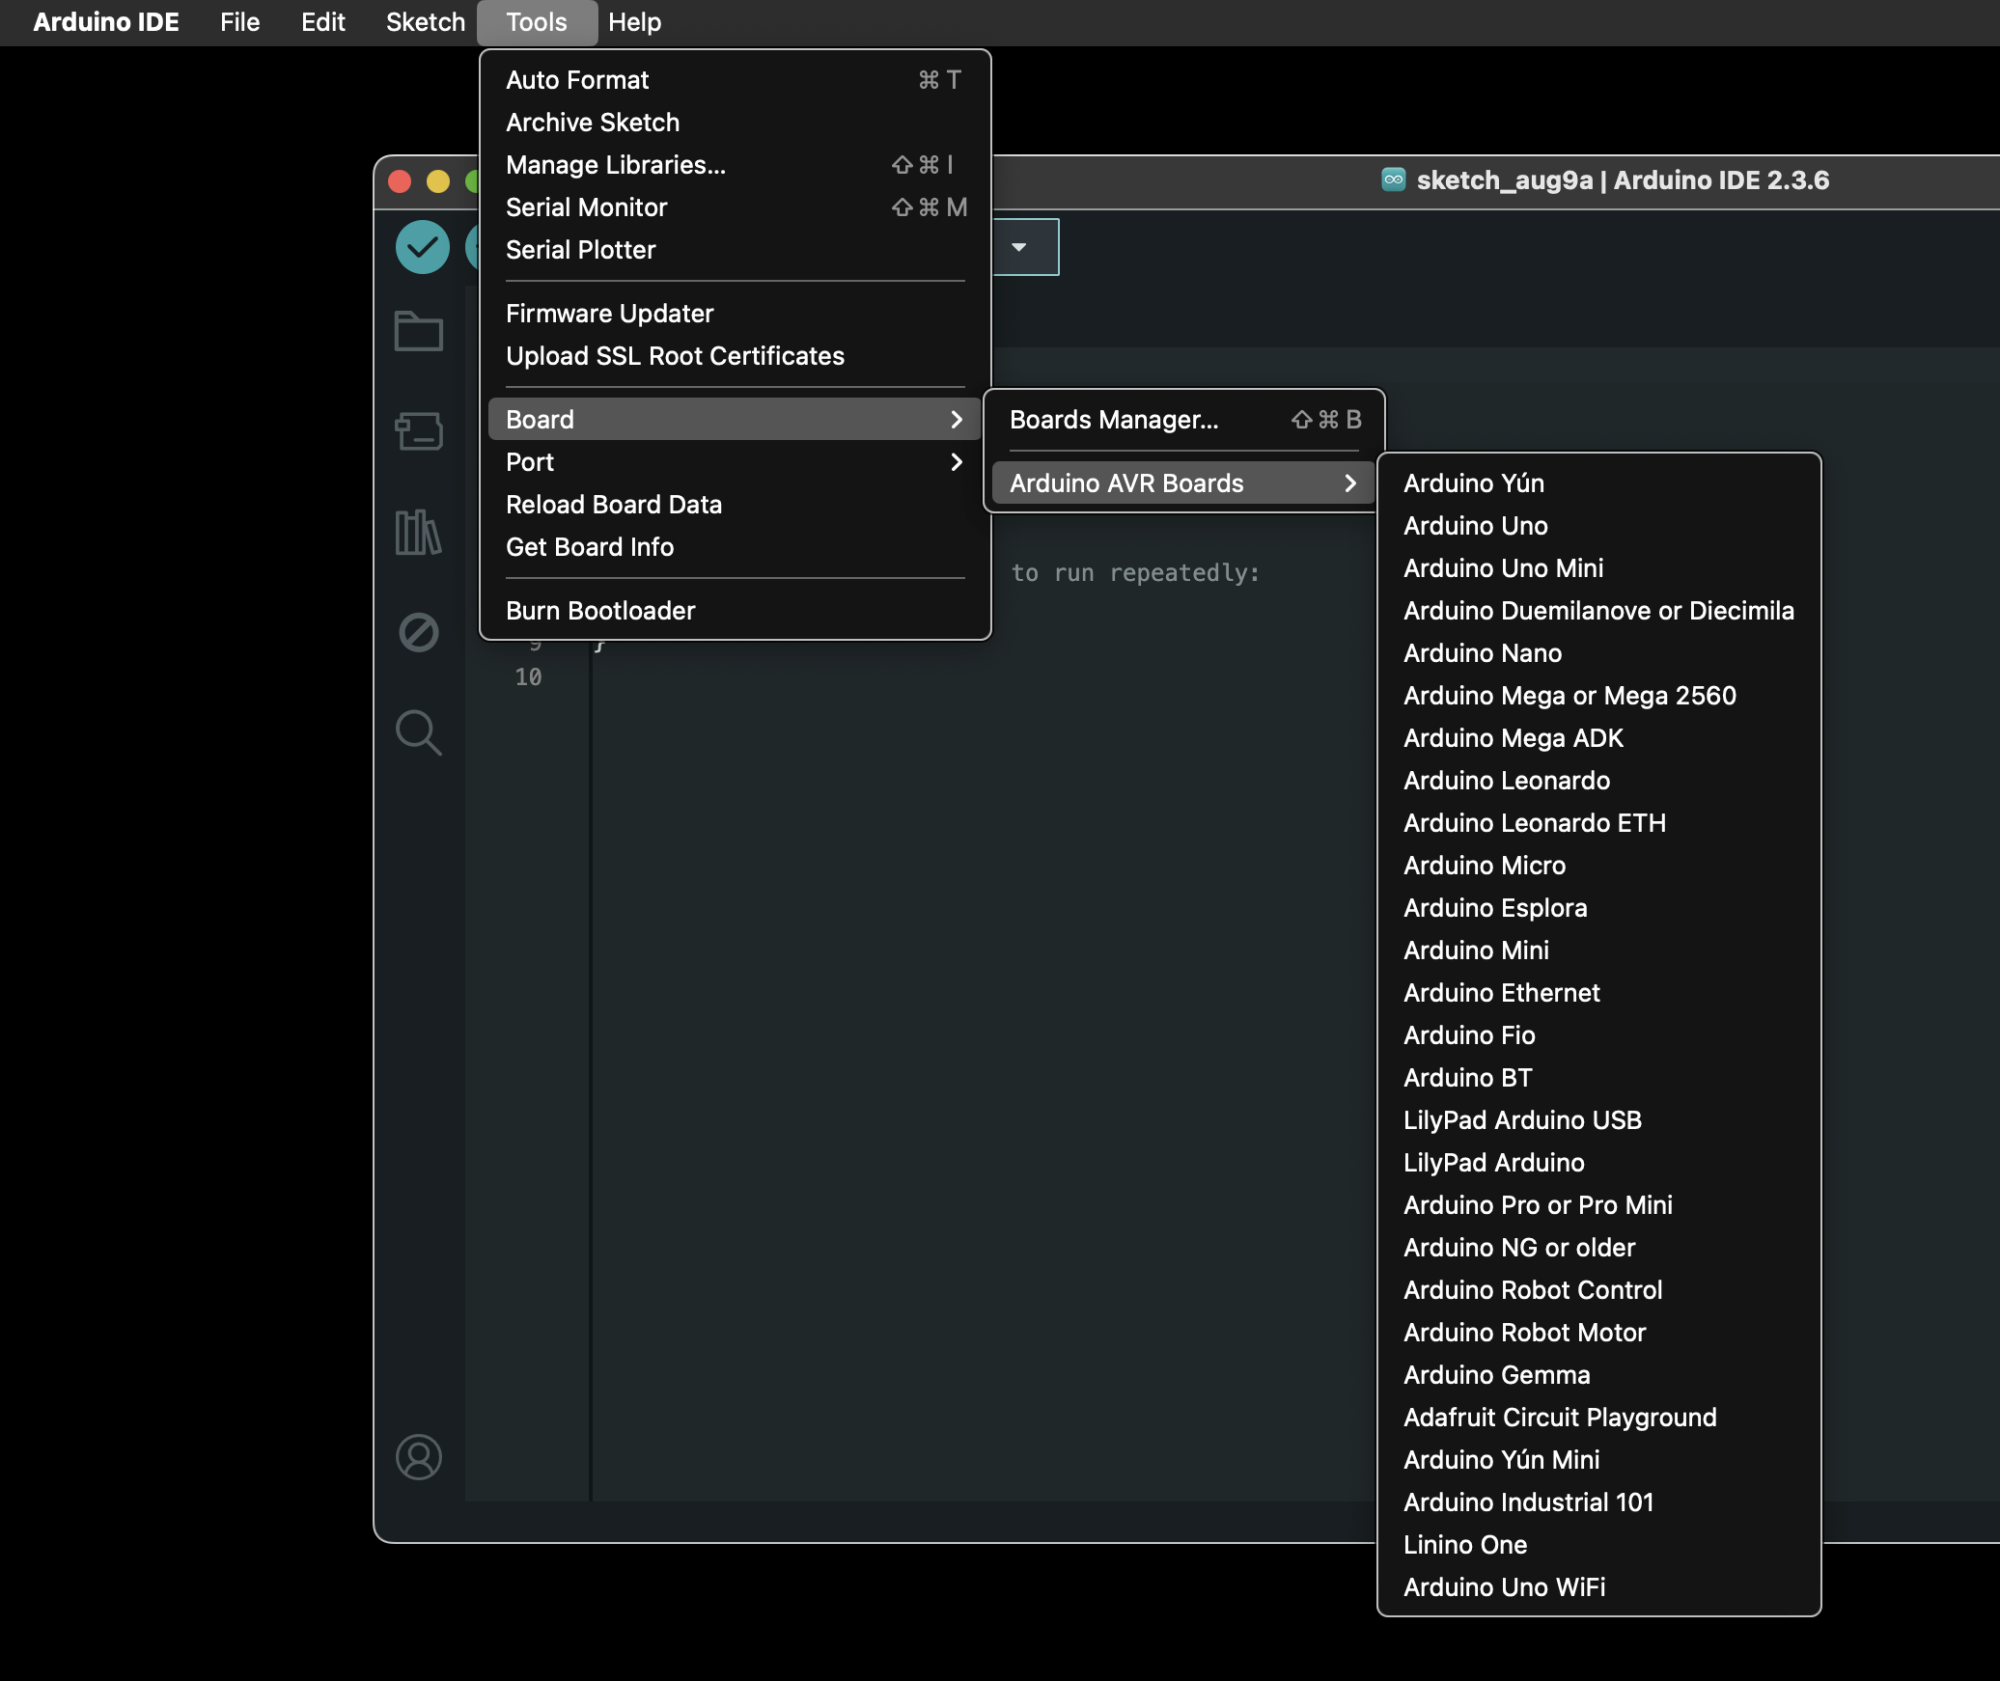Screen dimensions: 2000x1681
Task: Launch Firmware Updater
Action: (x=734, y=313)
